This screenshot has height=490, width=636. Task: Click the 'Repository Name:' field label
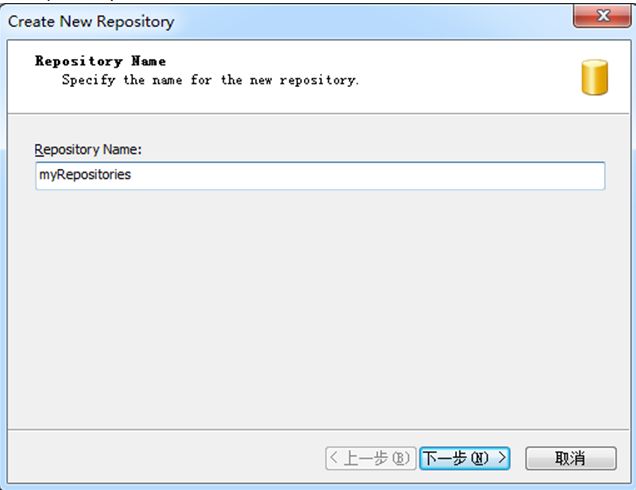click(88, 149)
